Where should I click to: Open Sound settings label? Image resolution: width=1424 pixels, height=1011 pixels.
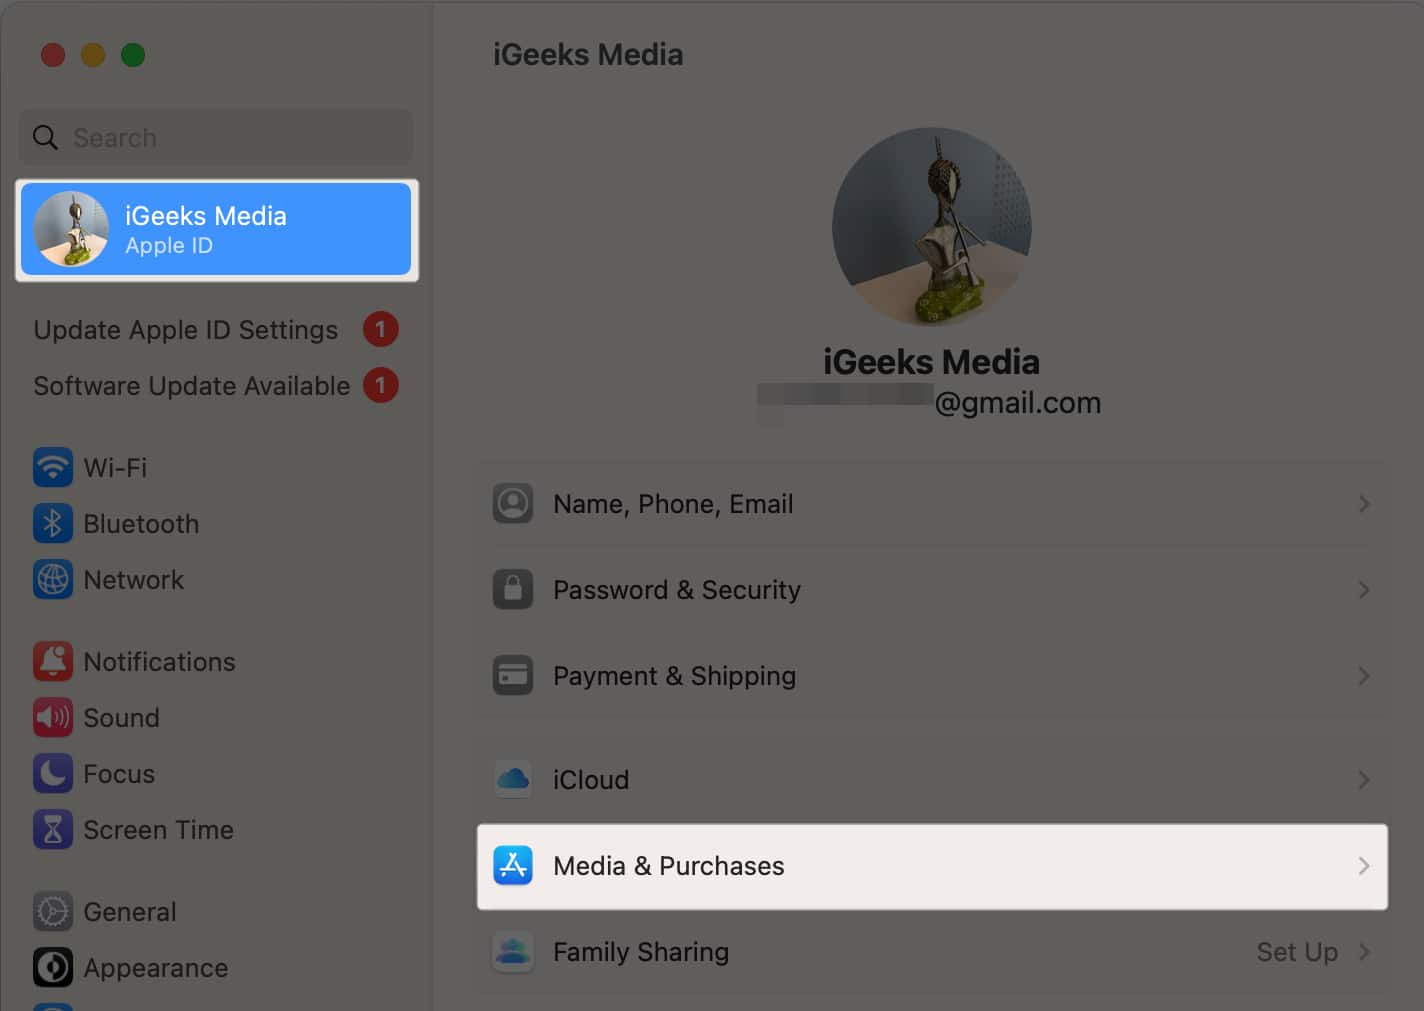(x=121, y=717)
